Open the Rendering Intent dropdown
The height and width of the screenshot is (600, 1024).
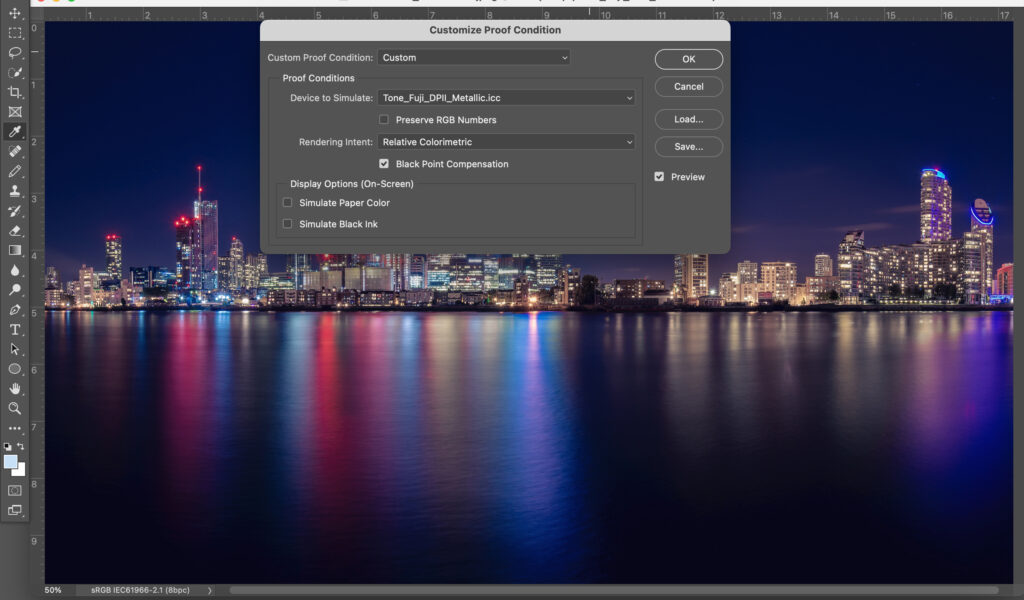click(x=506, y=142)
